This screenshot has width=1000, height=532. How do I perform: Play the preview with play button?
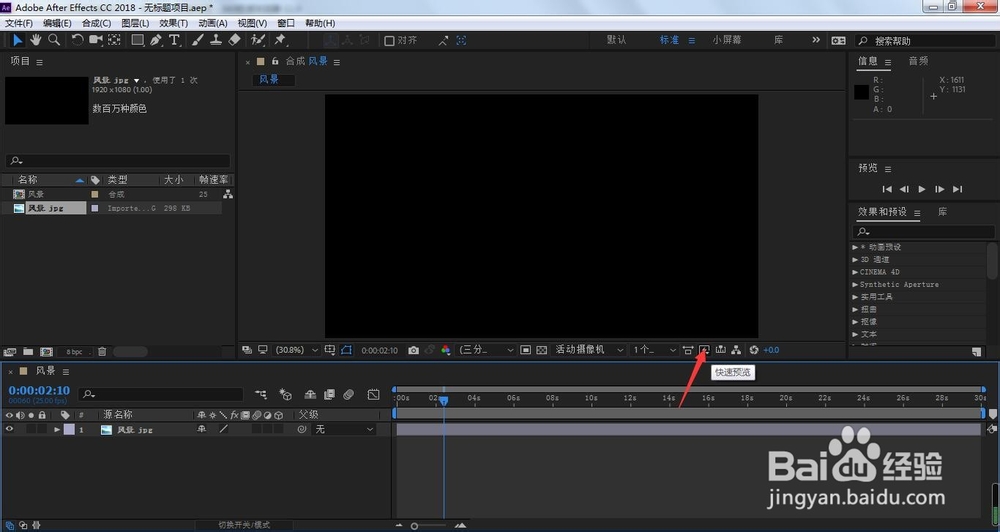(x=922, y=189)
